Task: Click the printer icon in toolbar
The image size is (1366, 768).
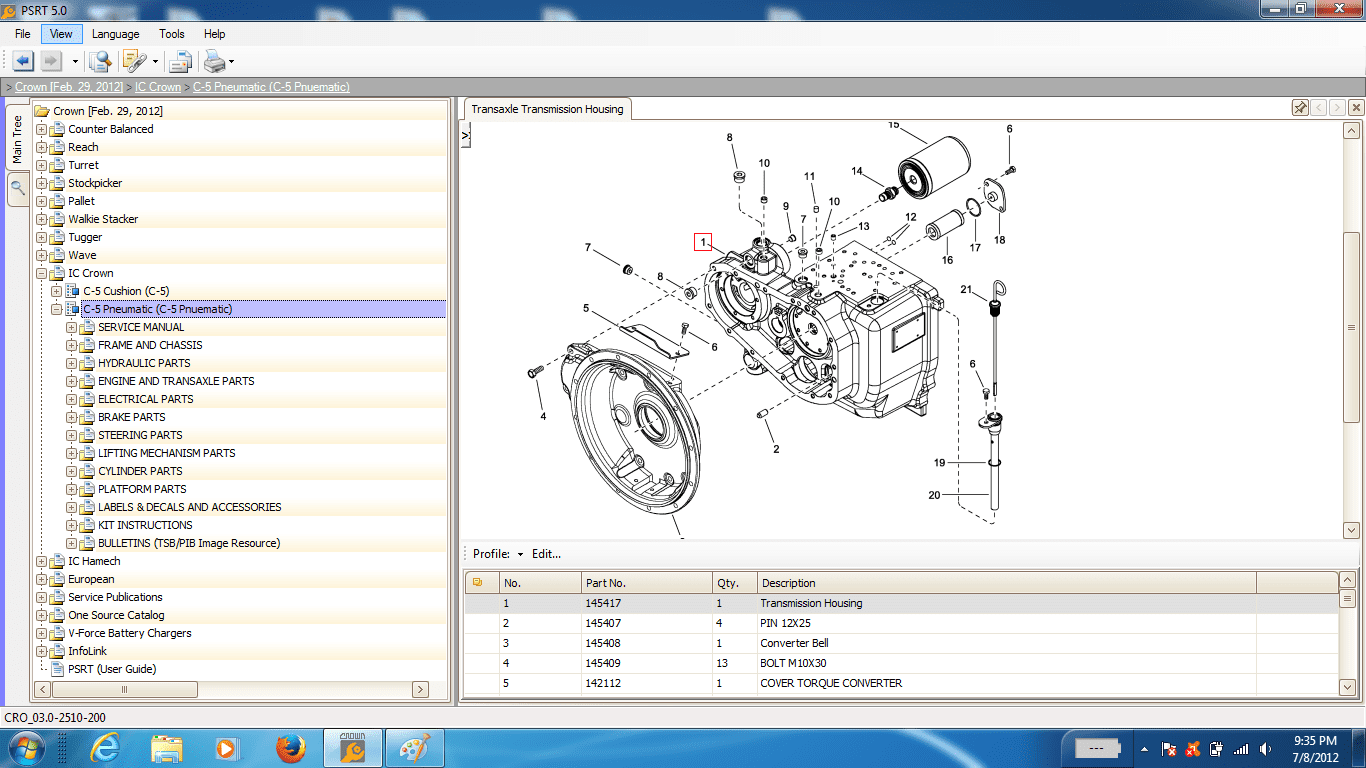Action: click(x=215, y=61)
